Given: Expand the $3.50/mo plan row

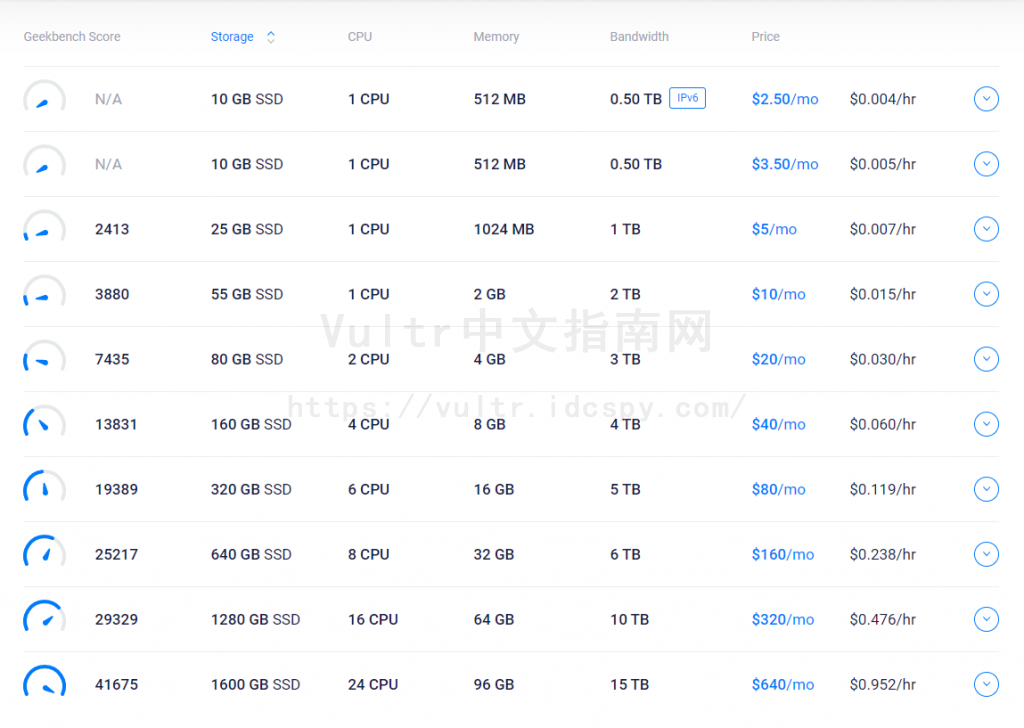Looking at the screenshot, I should [x=986, y=164].
